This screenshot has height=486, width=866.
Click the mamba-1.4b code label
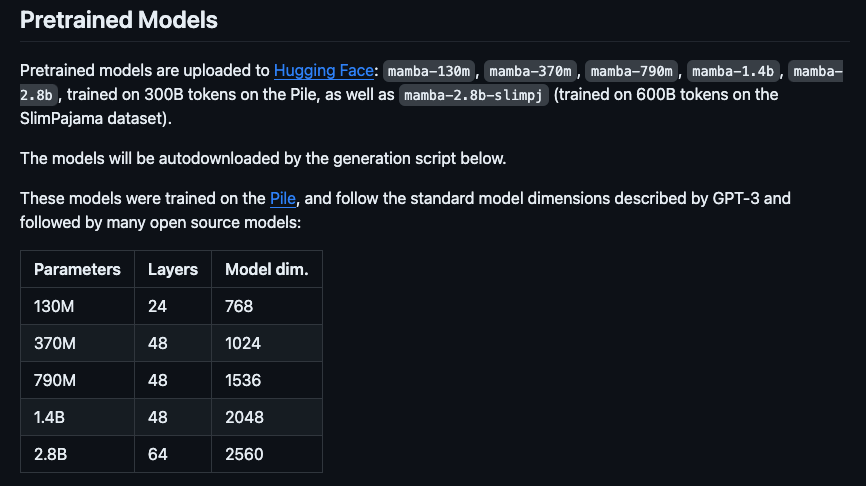point(733,71)
